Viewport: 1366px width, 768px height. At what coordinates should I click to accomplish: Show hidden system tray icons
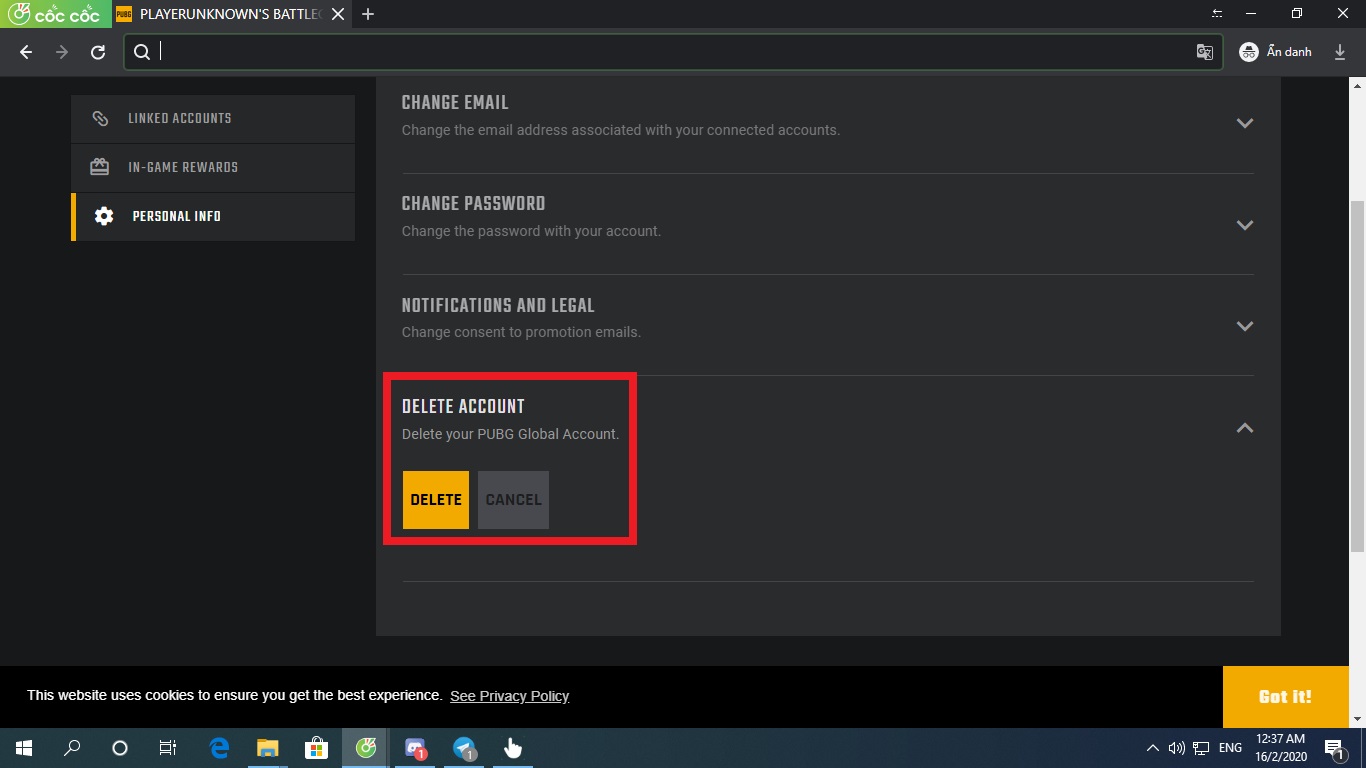pos(1152,748)
